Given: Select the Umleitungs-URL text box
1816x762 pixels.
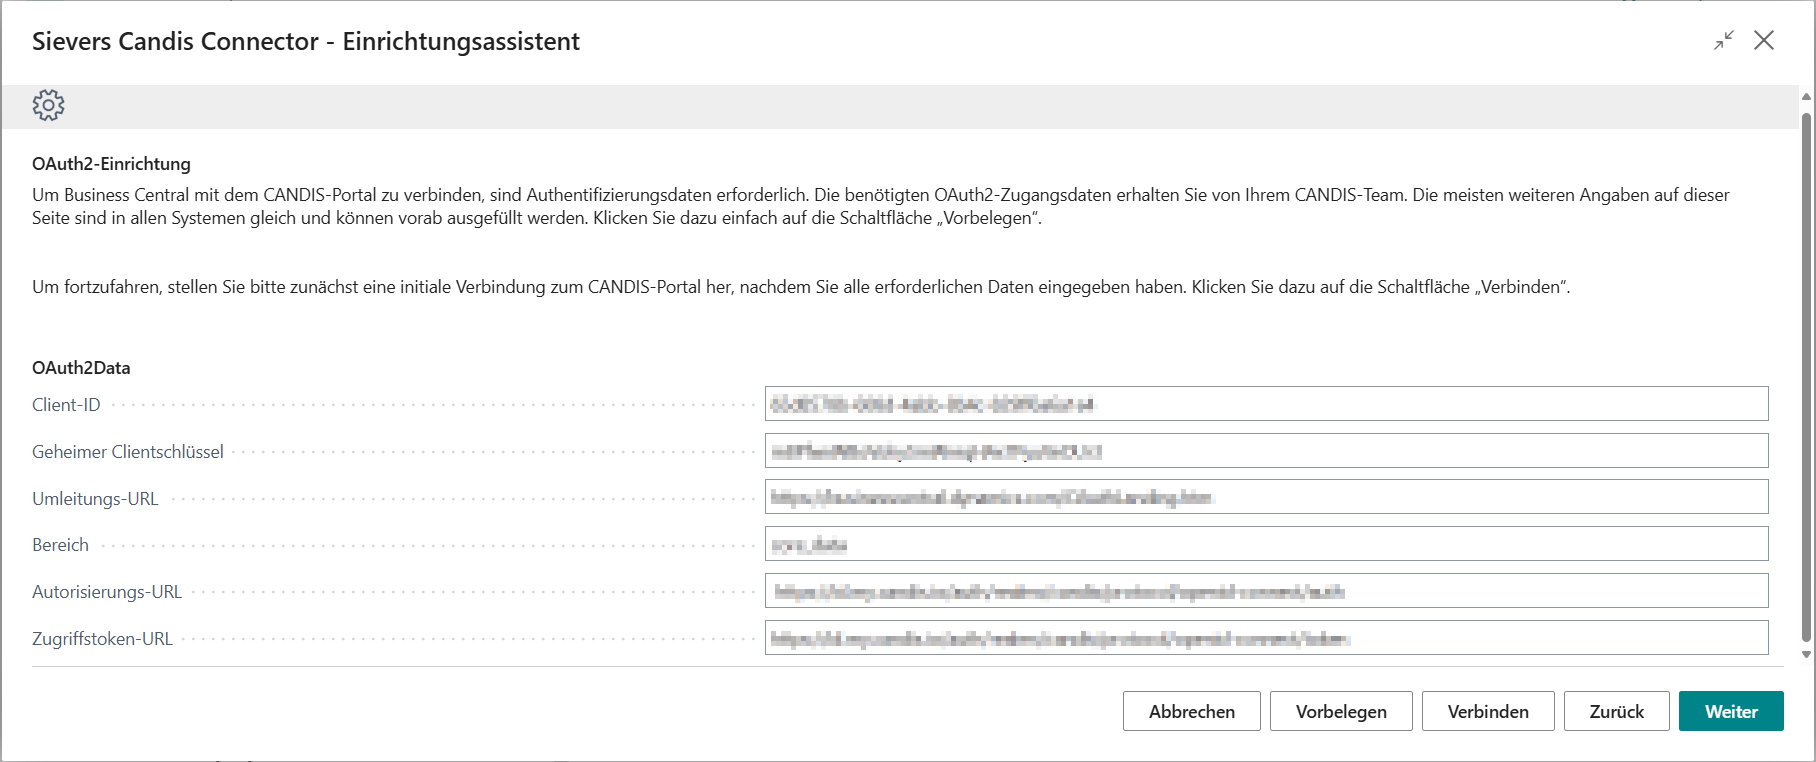Looking at the screenshot, I should pos(1266,498).
